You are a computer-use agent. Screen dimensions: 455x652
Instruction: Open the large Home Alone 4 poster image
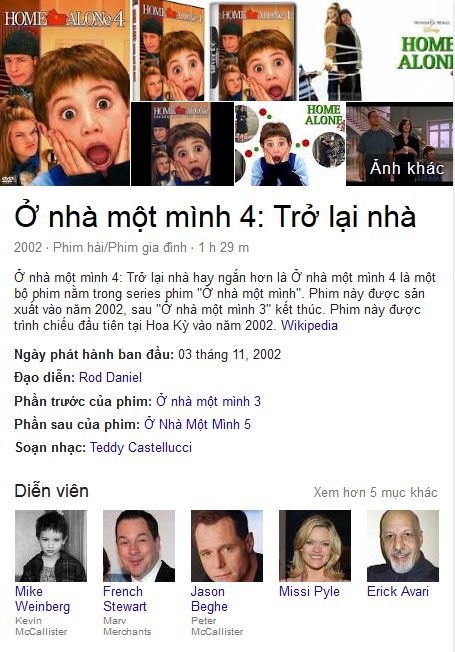[x=65, y=93]
